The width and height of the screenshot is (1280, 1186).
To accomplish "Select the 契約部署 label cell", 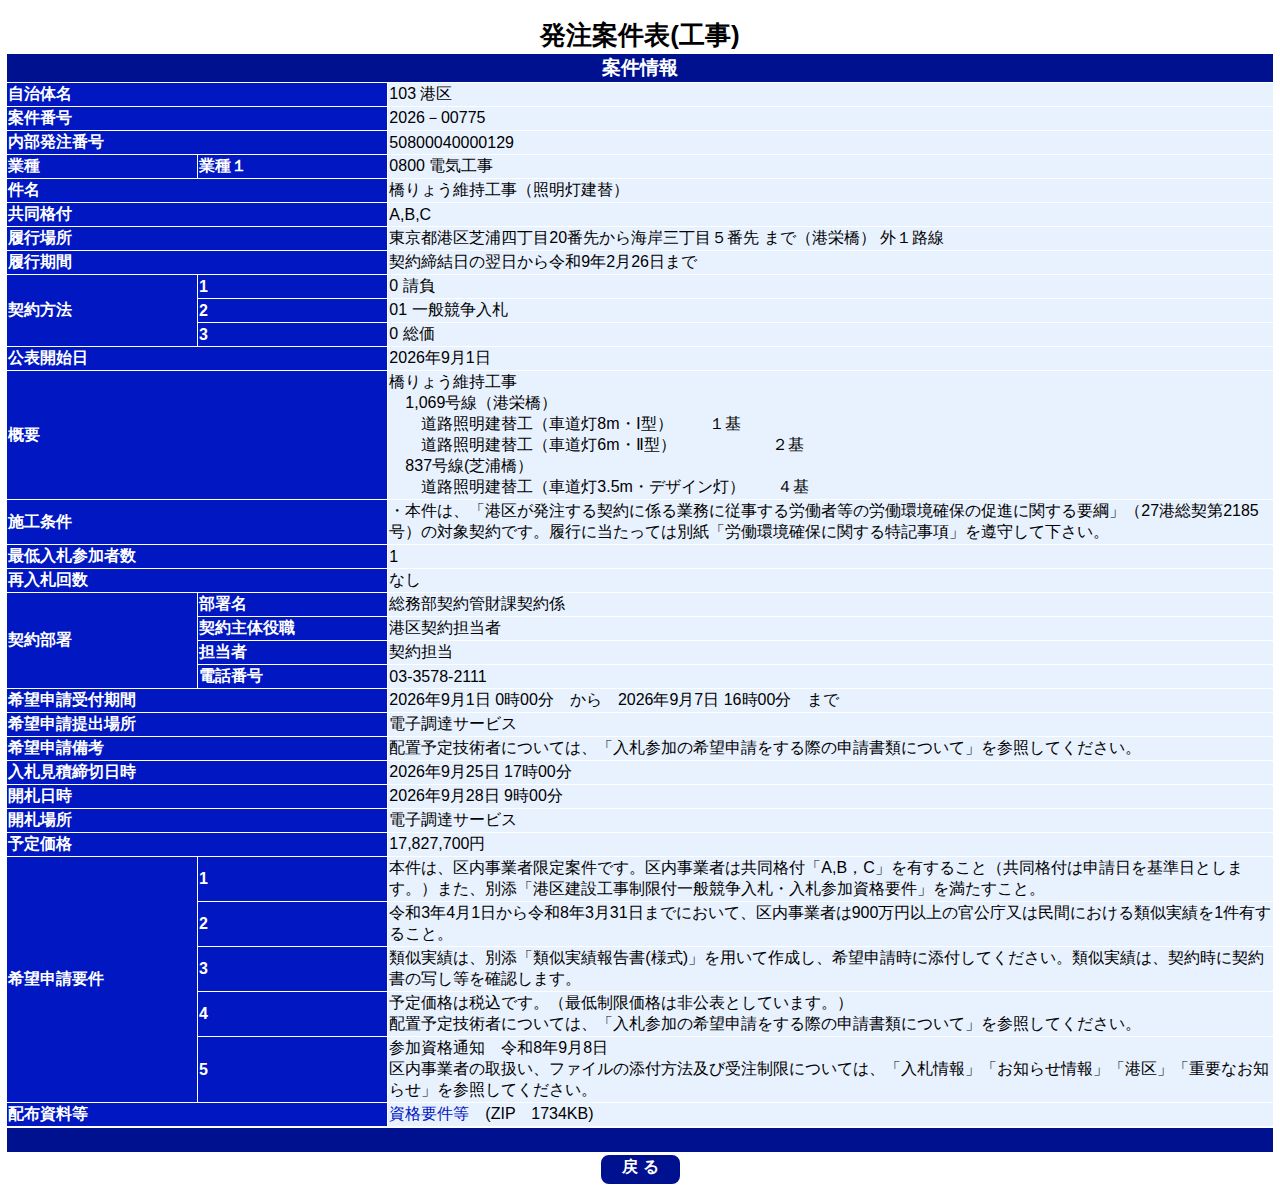I will pyautogui.click(x=101, y=640).
